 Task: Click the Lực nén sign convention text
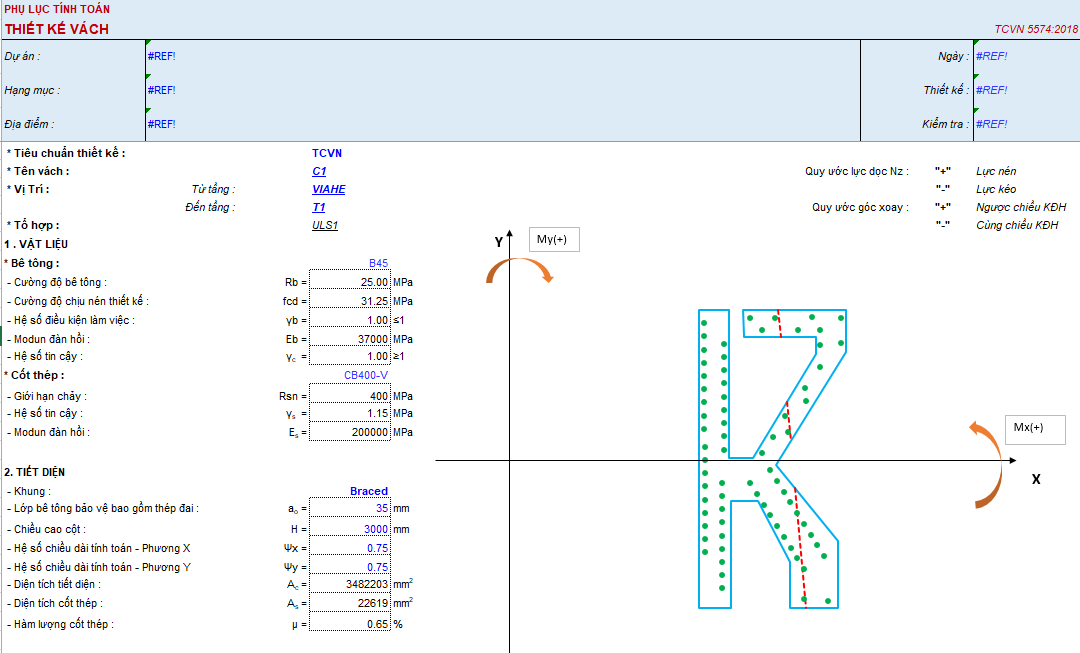coord(996,172)
